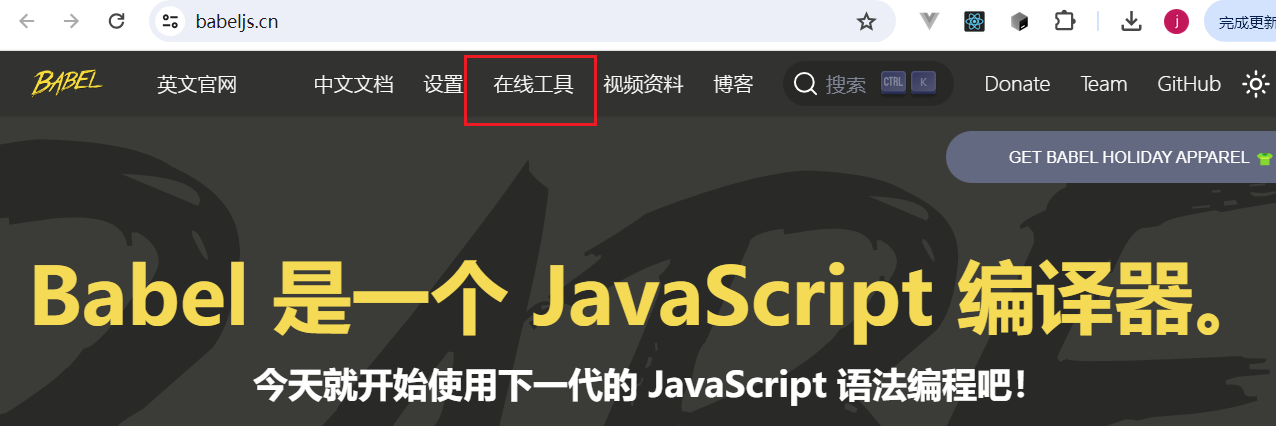This screenshot has height=426, width=1276.
Task: Click the 完成更新 update button
Action: [x=1240, y=21]
